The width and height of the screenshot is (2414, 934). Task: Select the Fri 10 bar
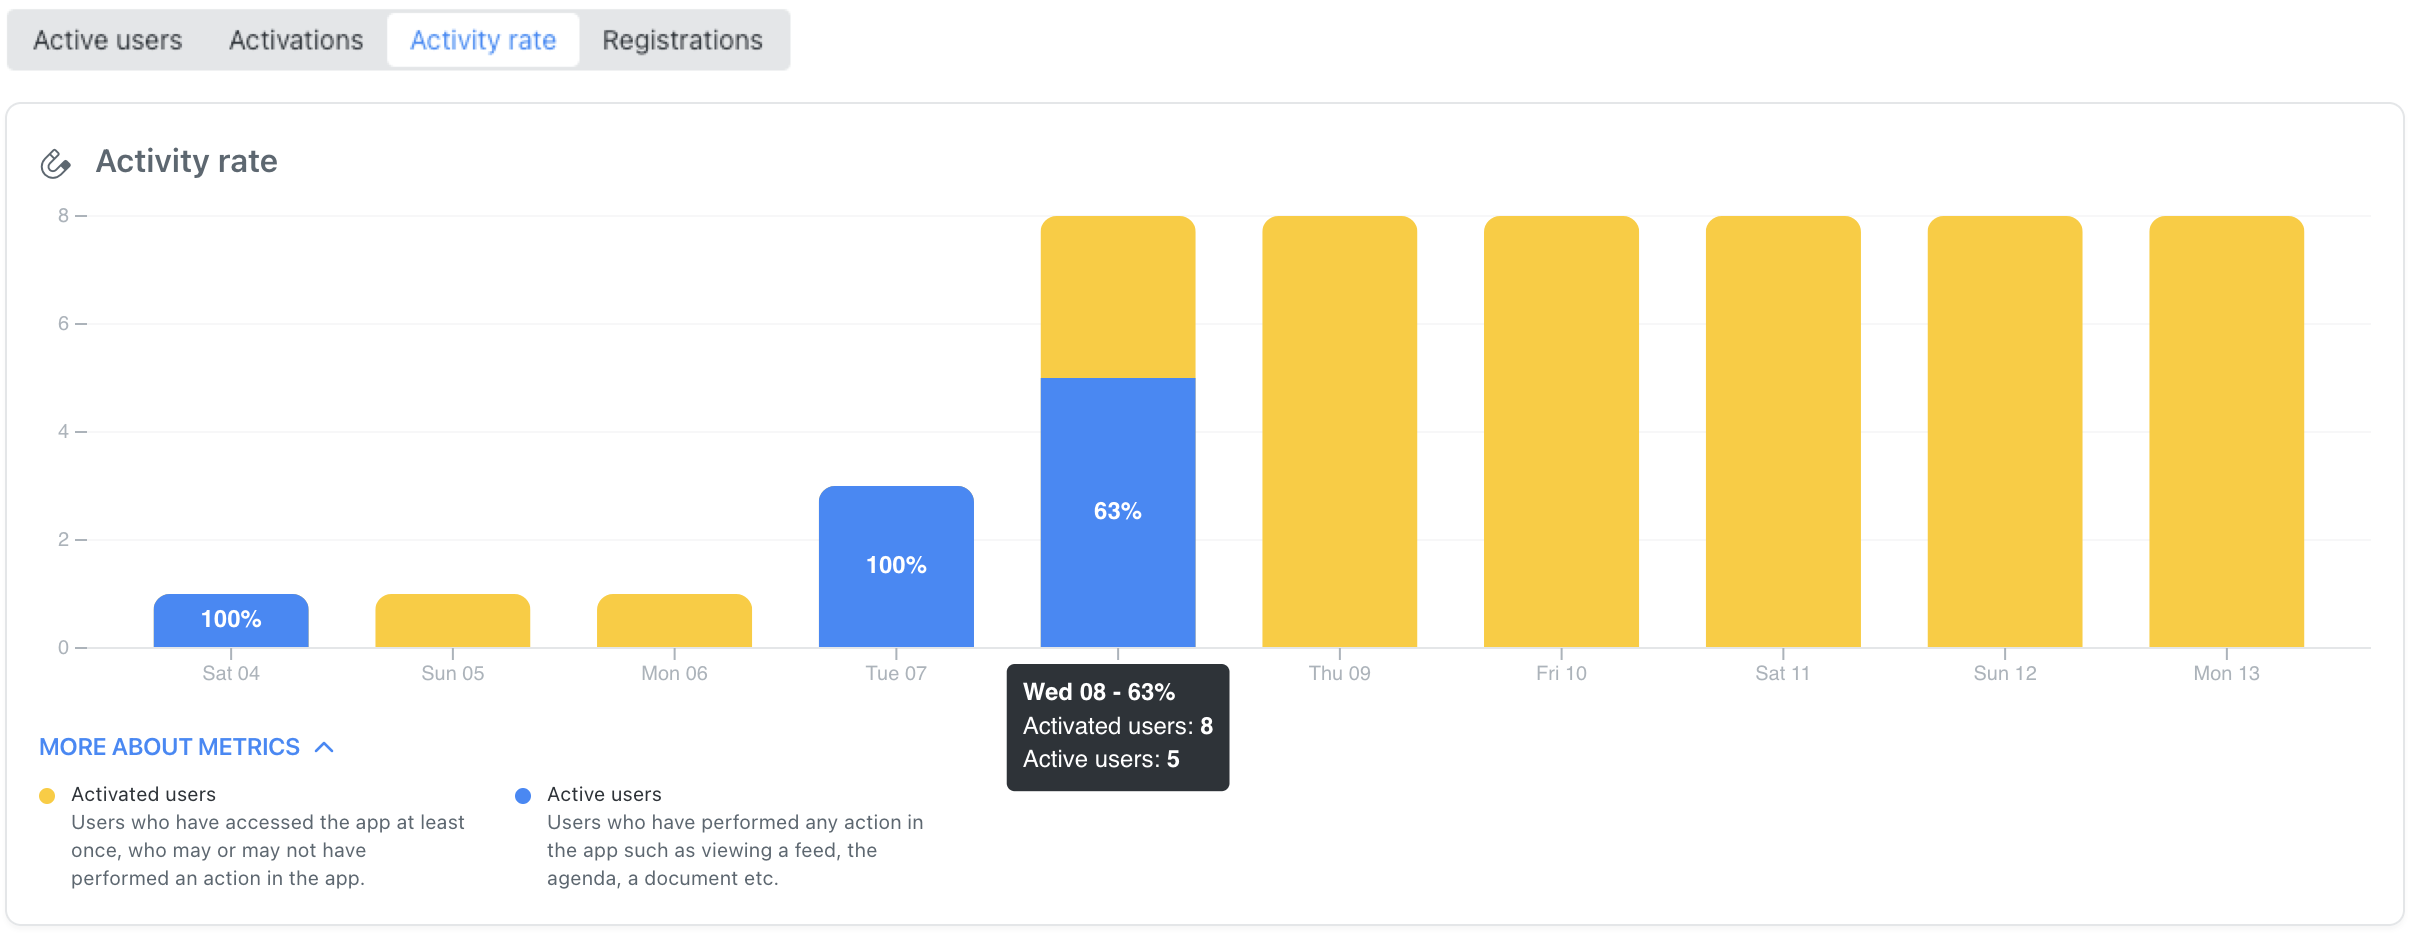coord(1561,430)
